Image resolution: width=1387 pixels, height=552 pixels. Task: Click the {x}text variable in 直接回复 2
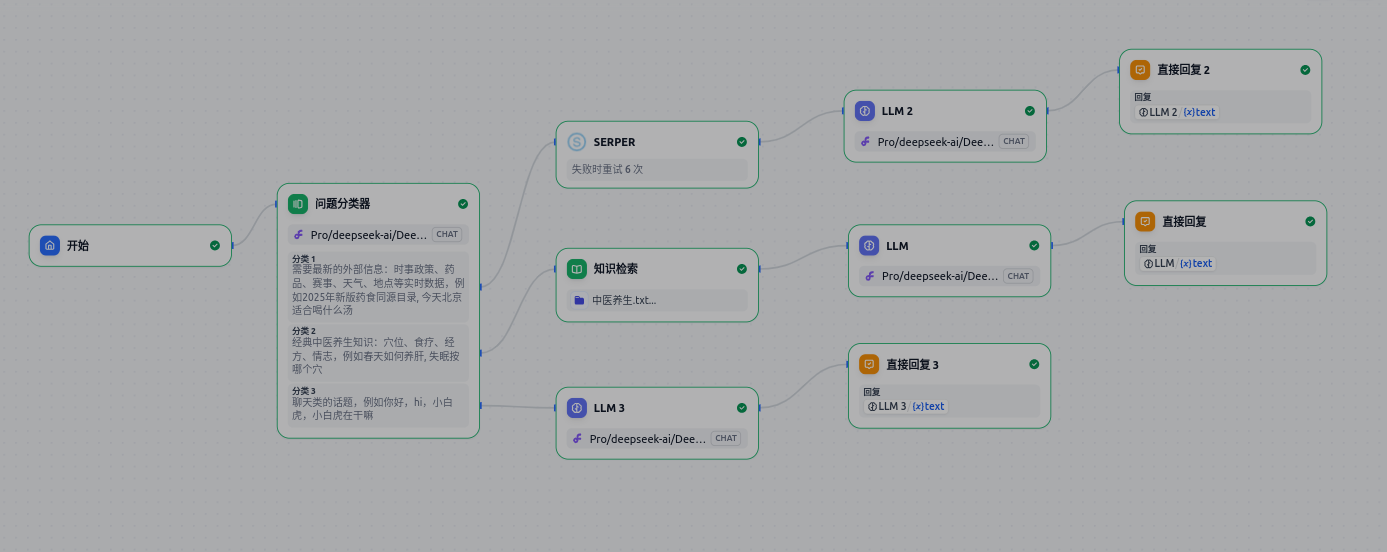click(x=1199, y=112)
